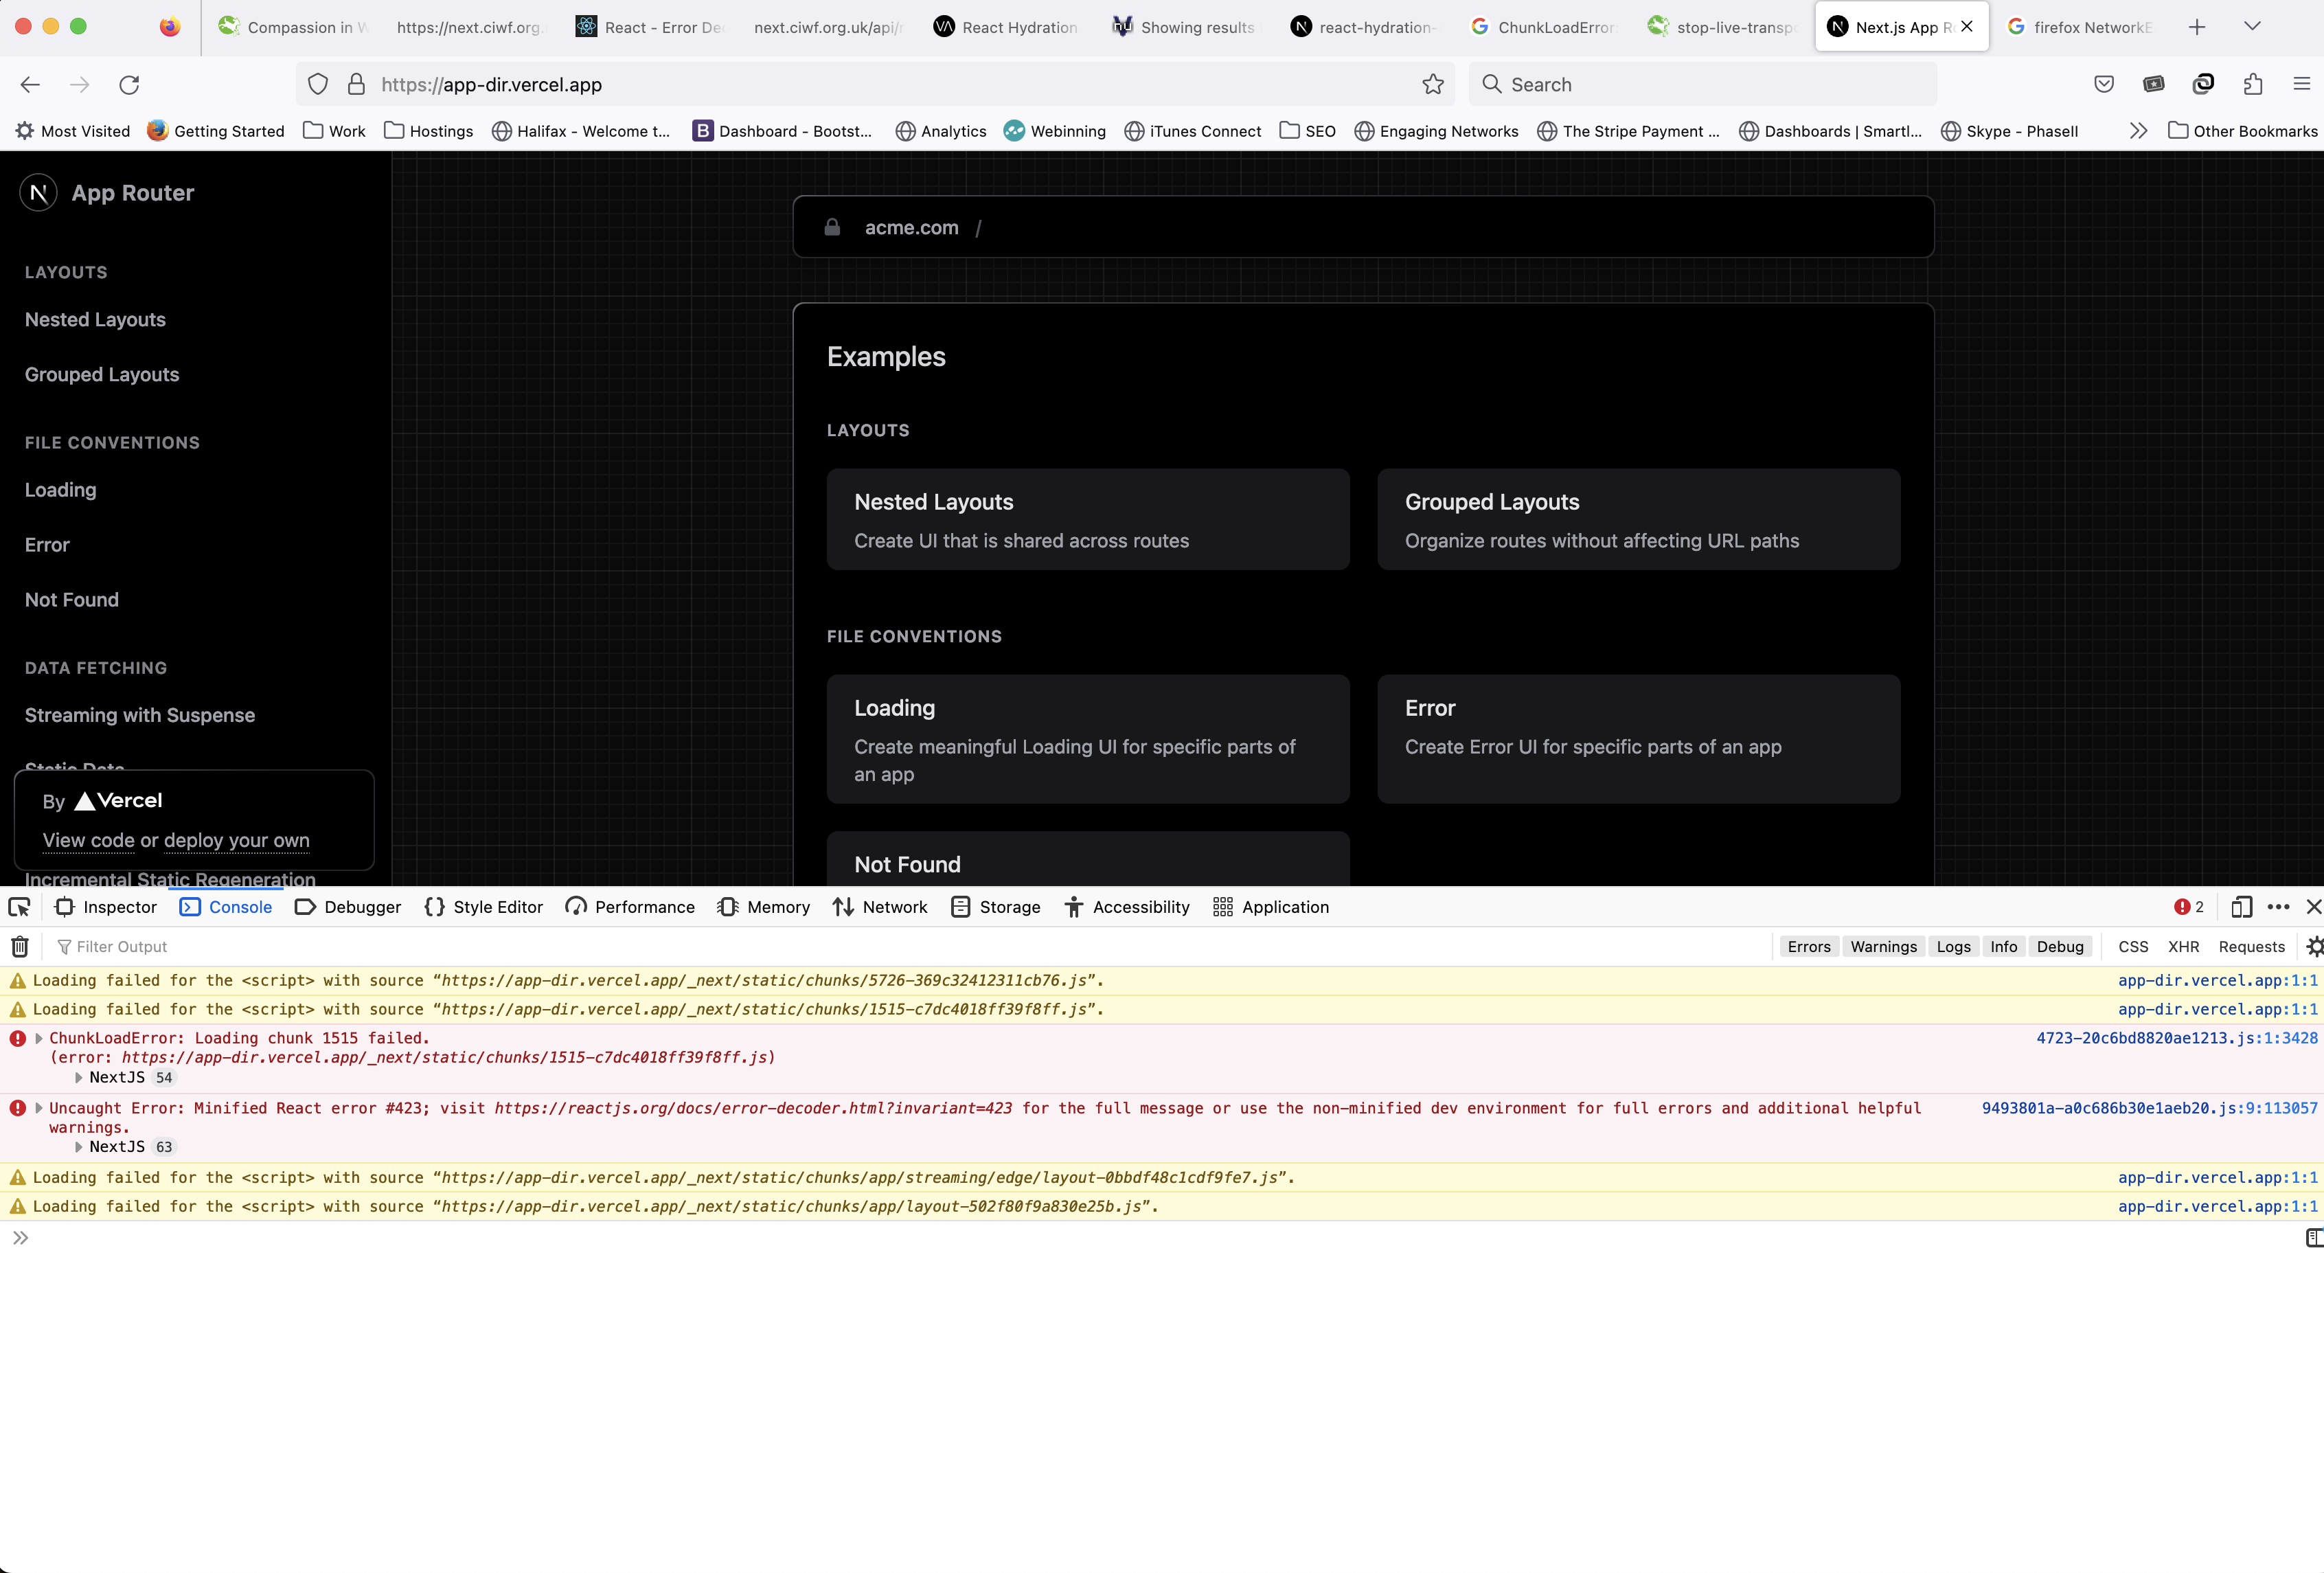Screen dimensions: 2324x1573
Task: Enable the XHR console filter
Action: [2184, 946]
